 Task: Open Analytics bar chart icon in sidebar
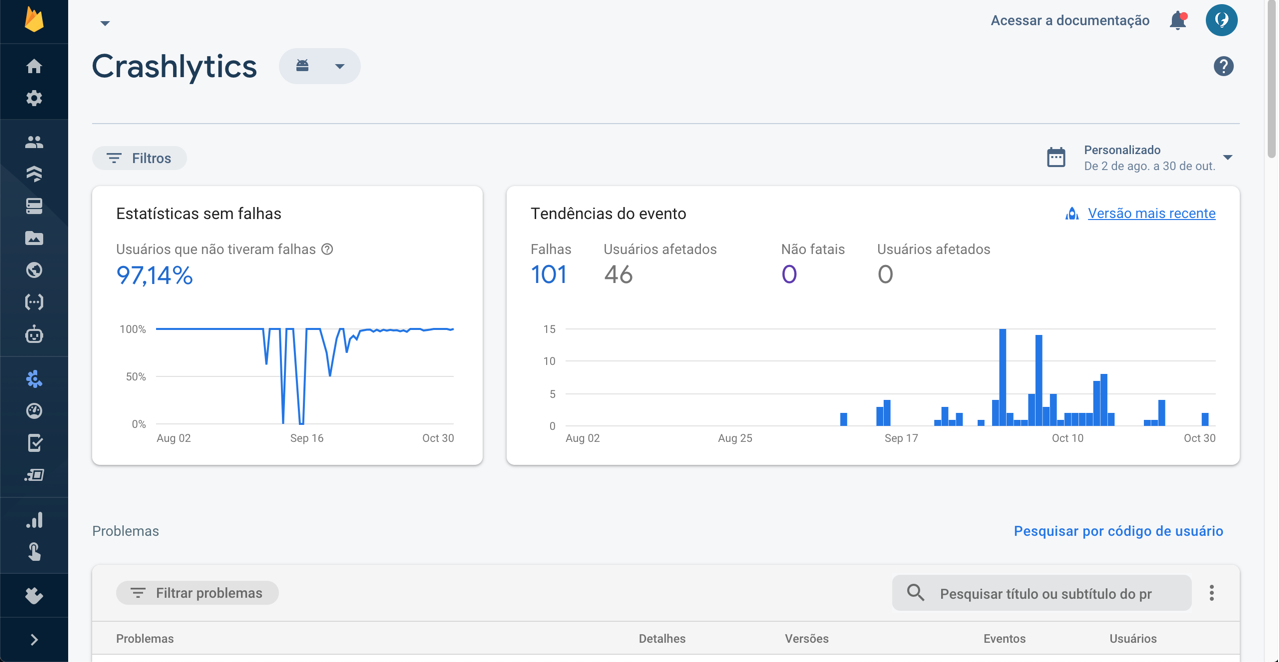coord(34,520)
